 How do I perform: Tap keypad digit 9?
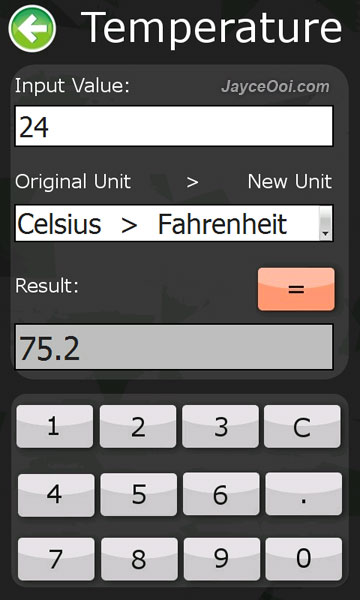coord(222,559)
